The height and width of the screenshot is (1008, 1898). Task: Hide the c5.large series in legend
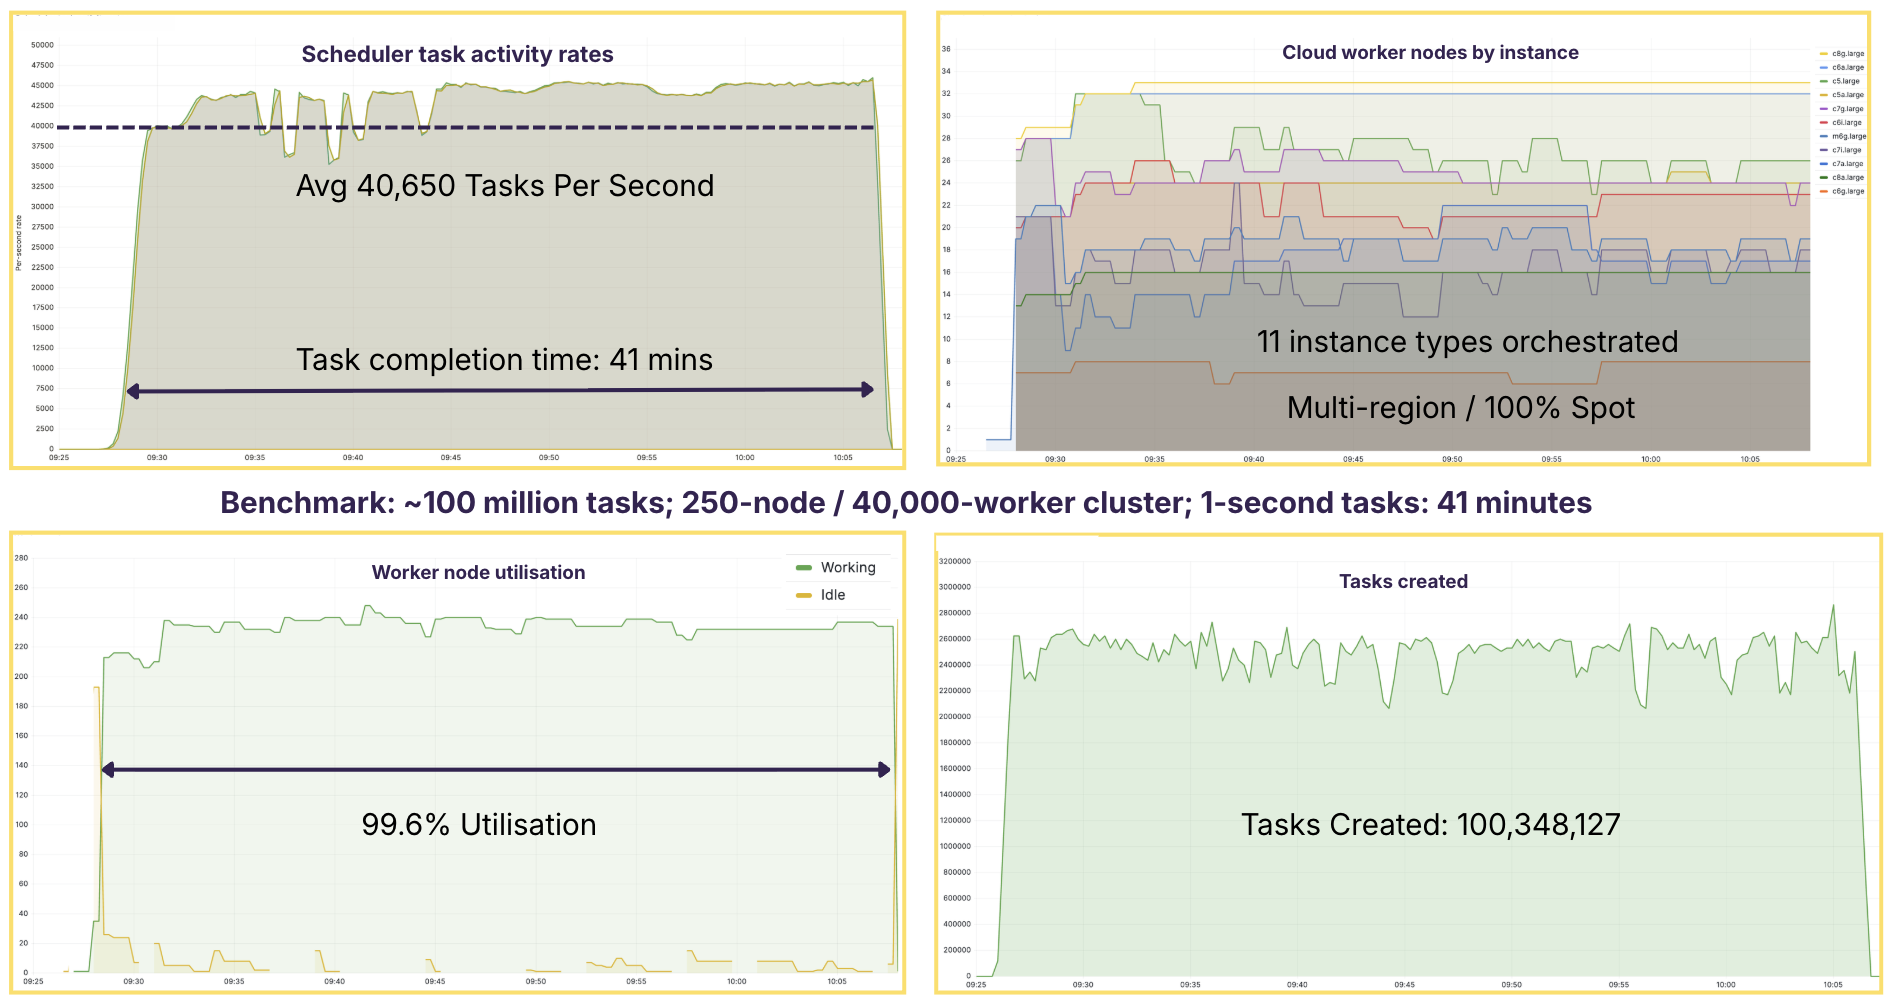1845,81
